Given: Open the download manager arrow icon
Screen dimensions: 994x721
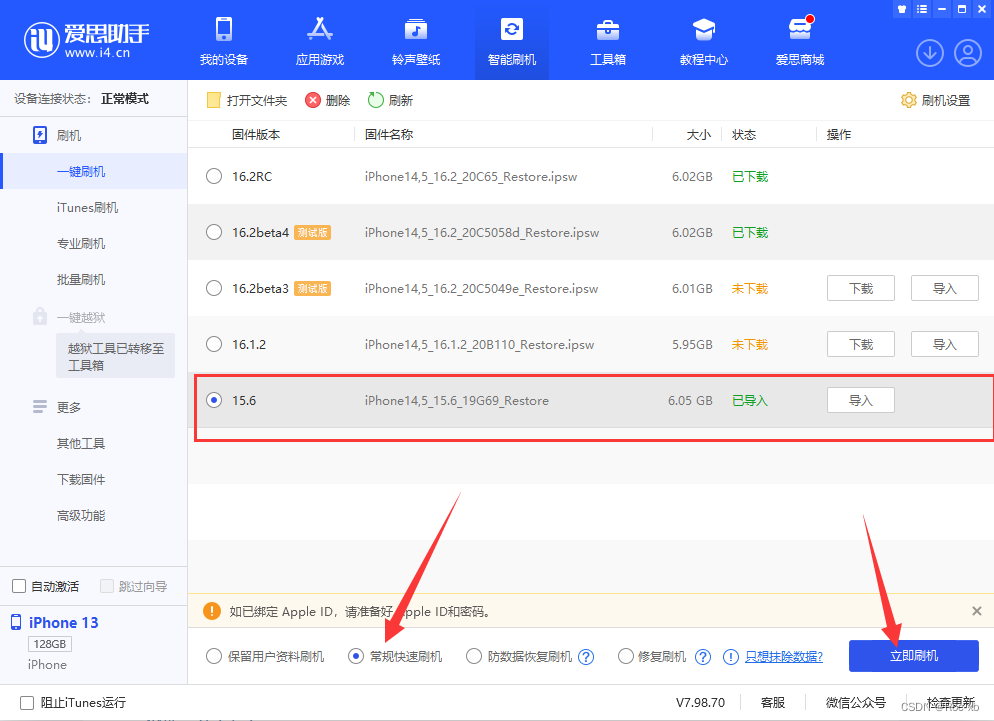Looking at the screenshot, I should pos(929,53).
